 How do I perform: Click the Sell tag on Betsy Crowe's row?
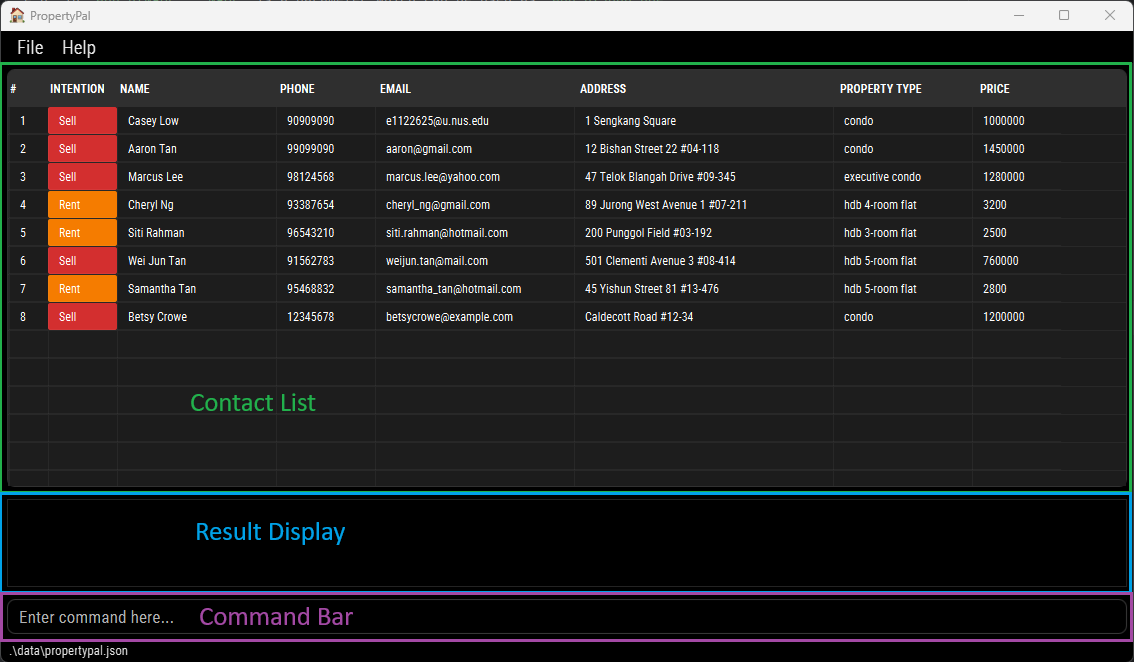coord(82,316)
